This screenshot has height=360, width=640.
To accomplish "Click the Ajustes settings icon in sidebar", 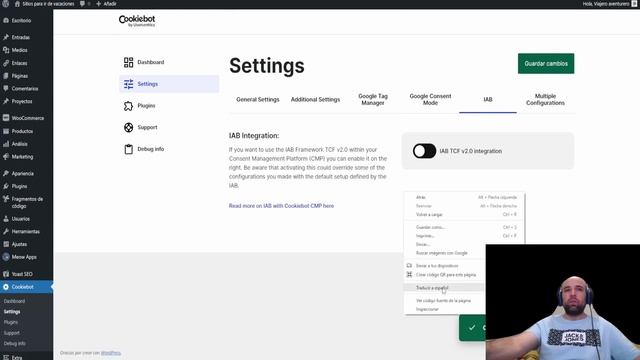I will [6, 244].
